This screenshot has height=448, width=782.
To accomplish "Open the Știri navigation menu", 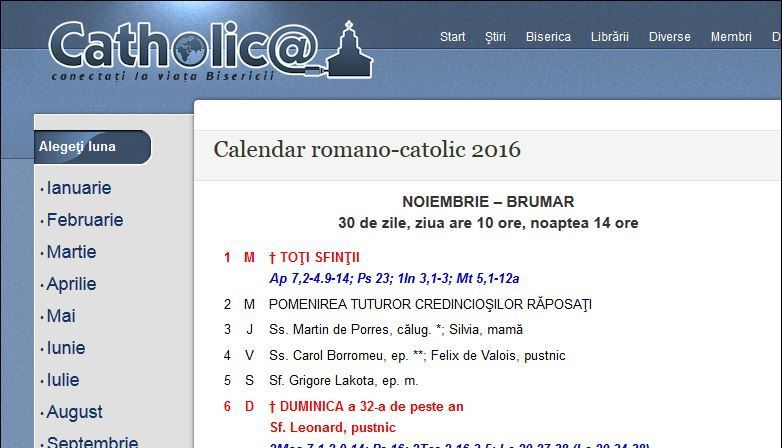I will [495, 37].
